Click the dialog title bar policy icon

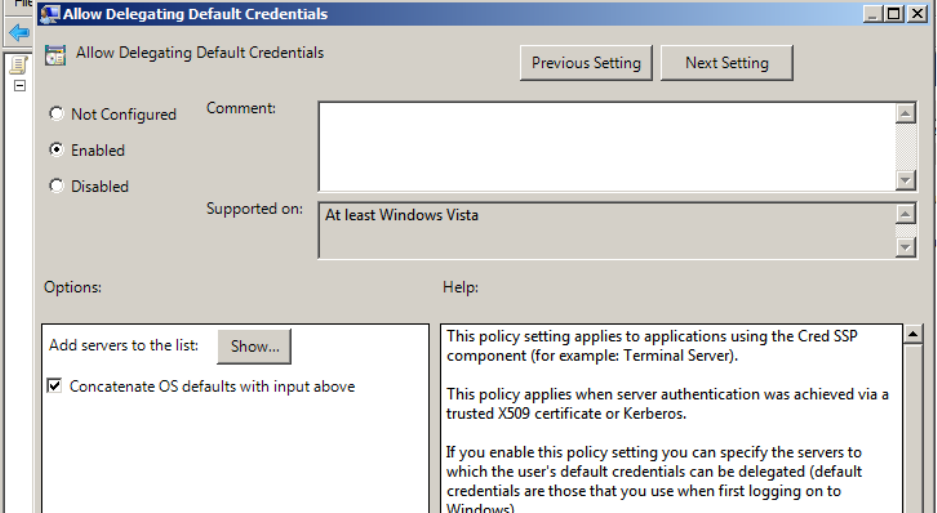[49, 14]
